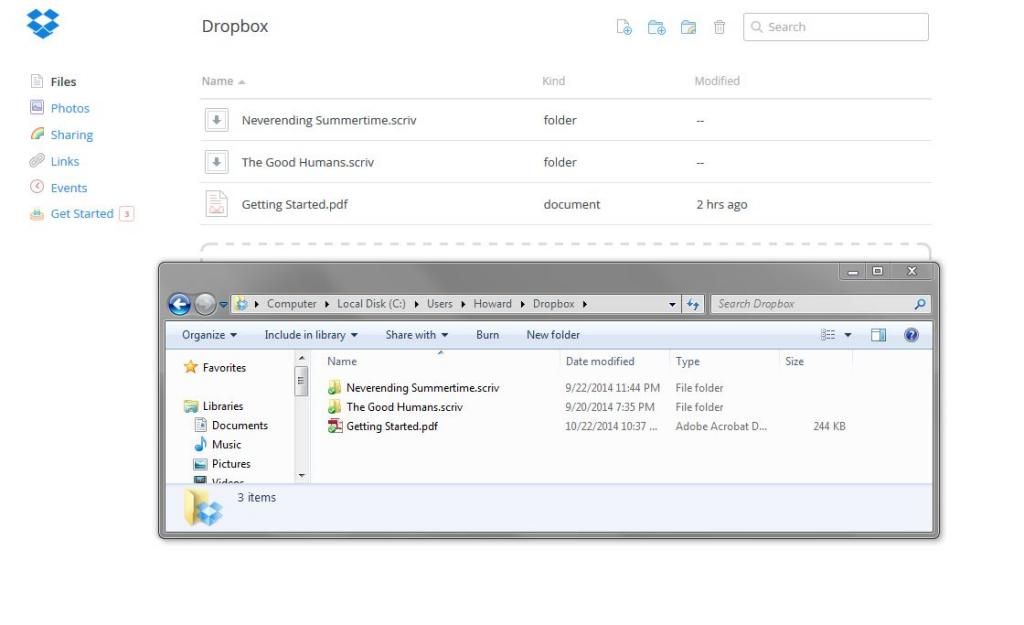Viewport: 1024px width, 625px height.
Task: Click the Good Humans.scriv folder icon on web
Action: 217,162
